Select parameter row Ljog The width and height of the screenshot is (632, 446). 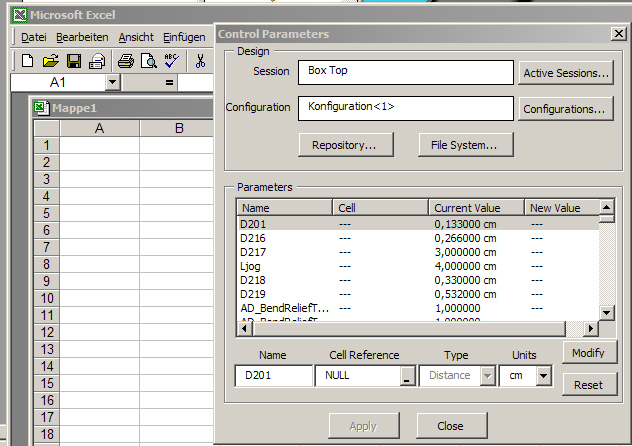(418, 266)
